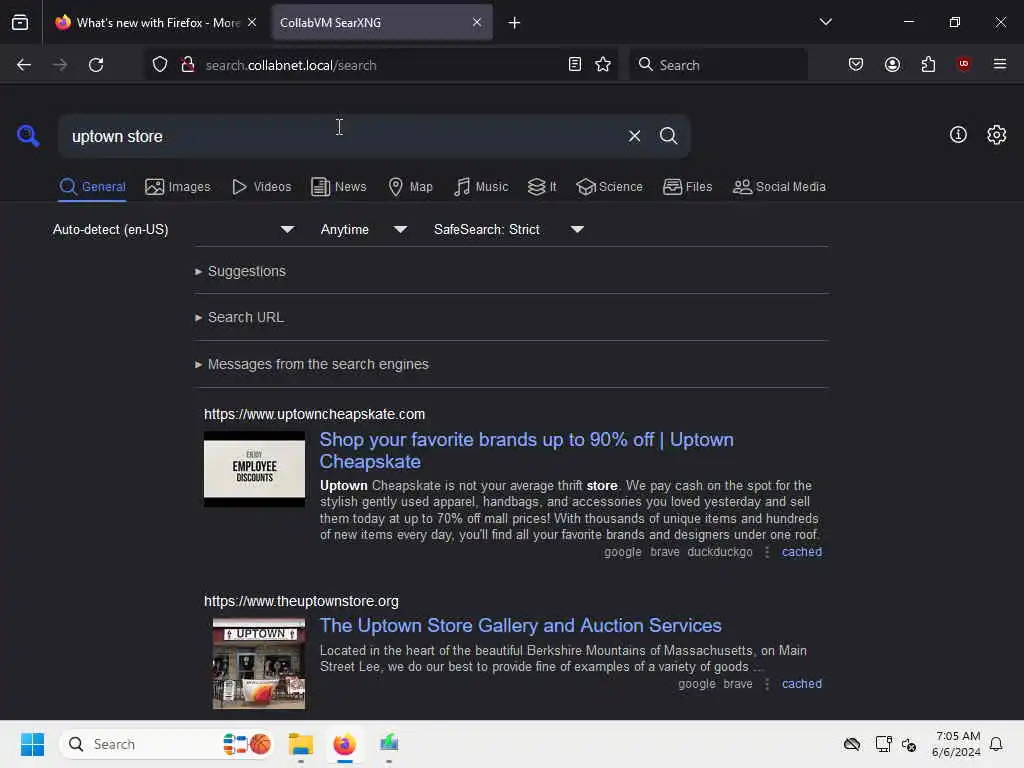Screen dimensions: 1024x768
Task: List all tabs dropdown arrow
Action: coord(825,22)
